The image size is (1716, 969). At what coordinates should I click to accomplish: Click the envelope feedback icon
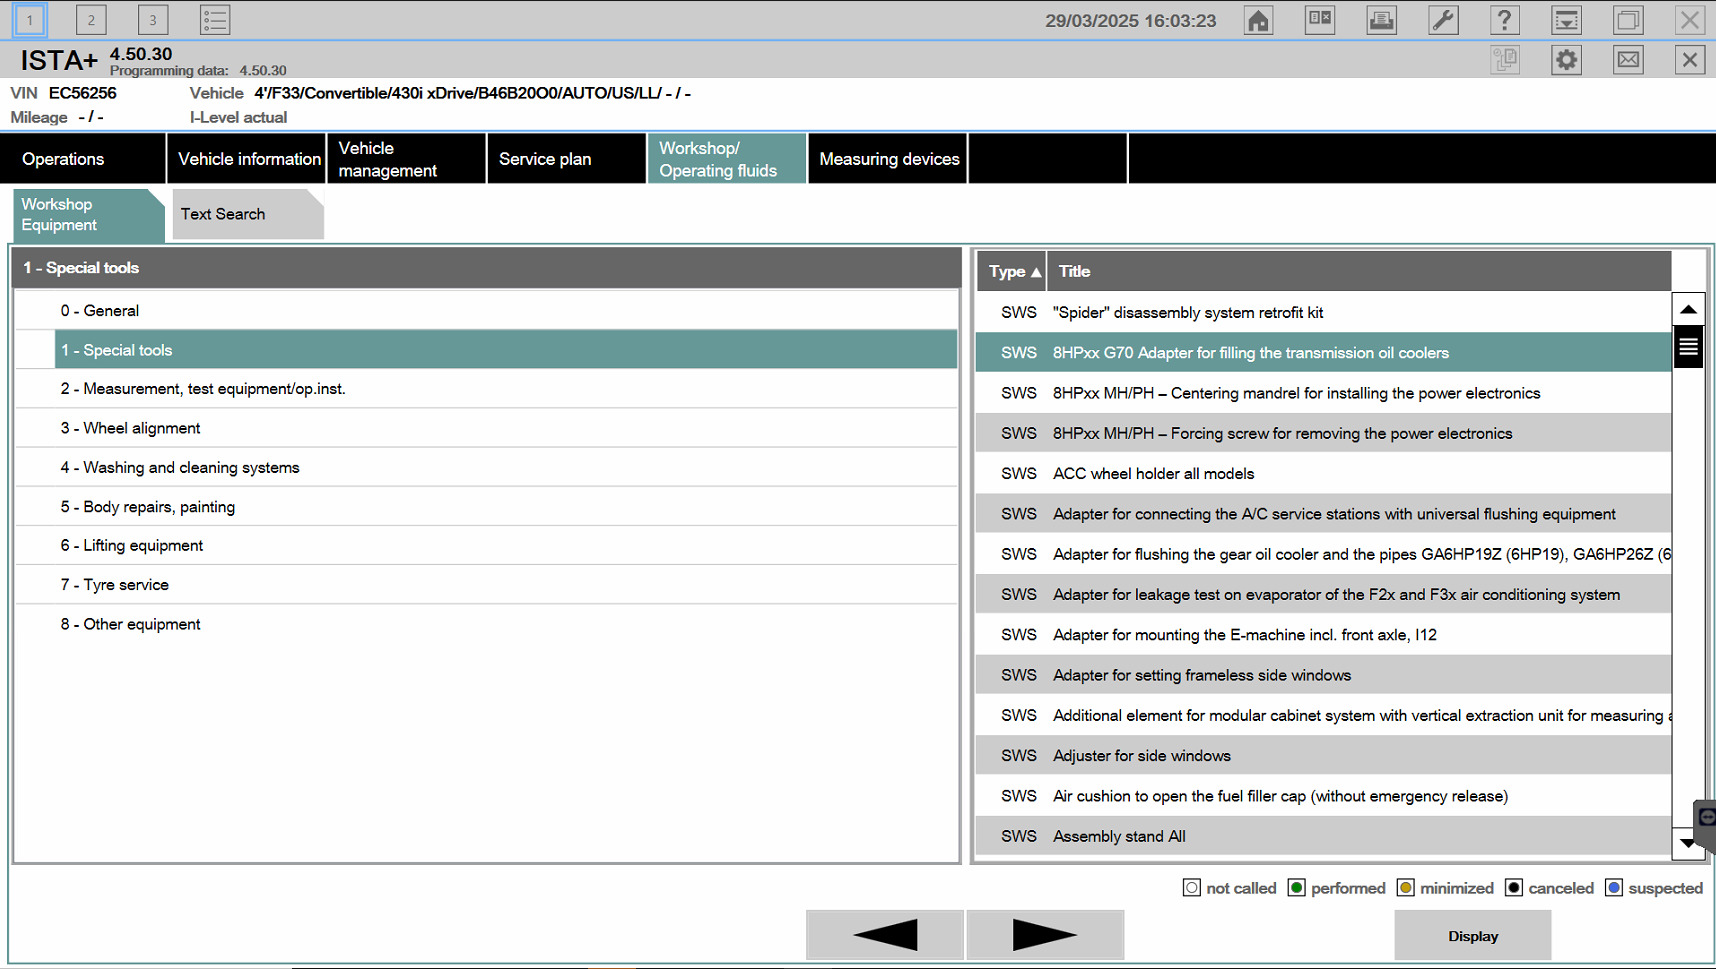1628,60
